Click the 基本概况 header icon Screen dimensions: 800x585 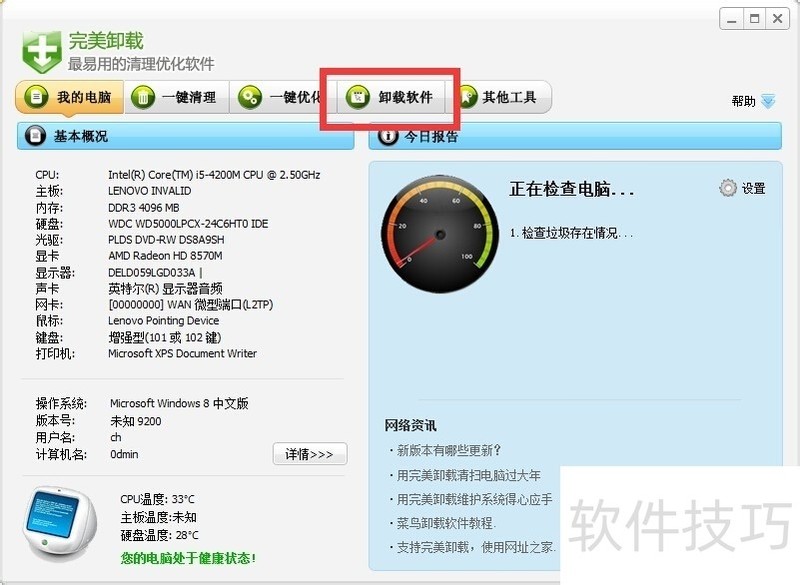click(35, 136)
